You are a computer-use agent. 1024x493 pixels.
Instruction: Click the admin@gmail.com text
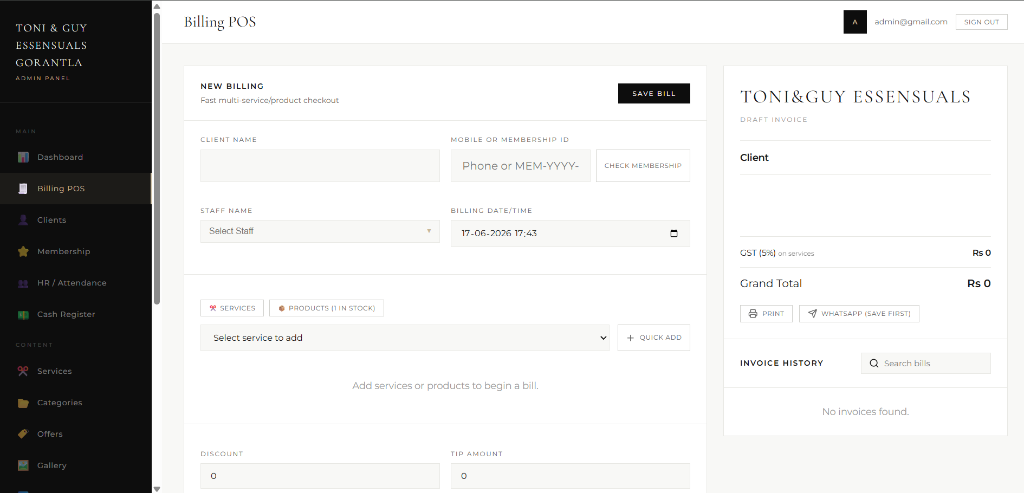[910, 22]
